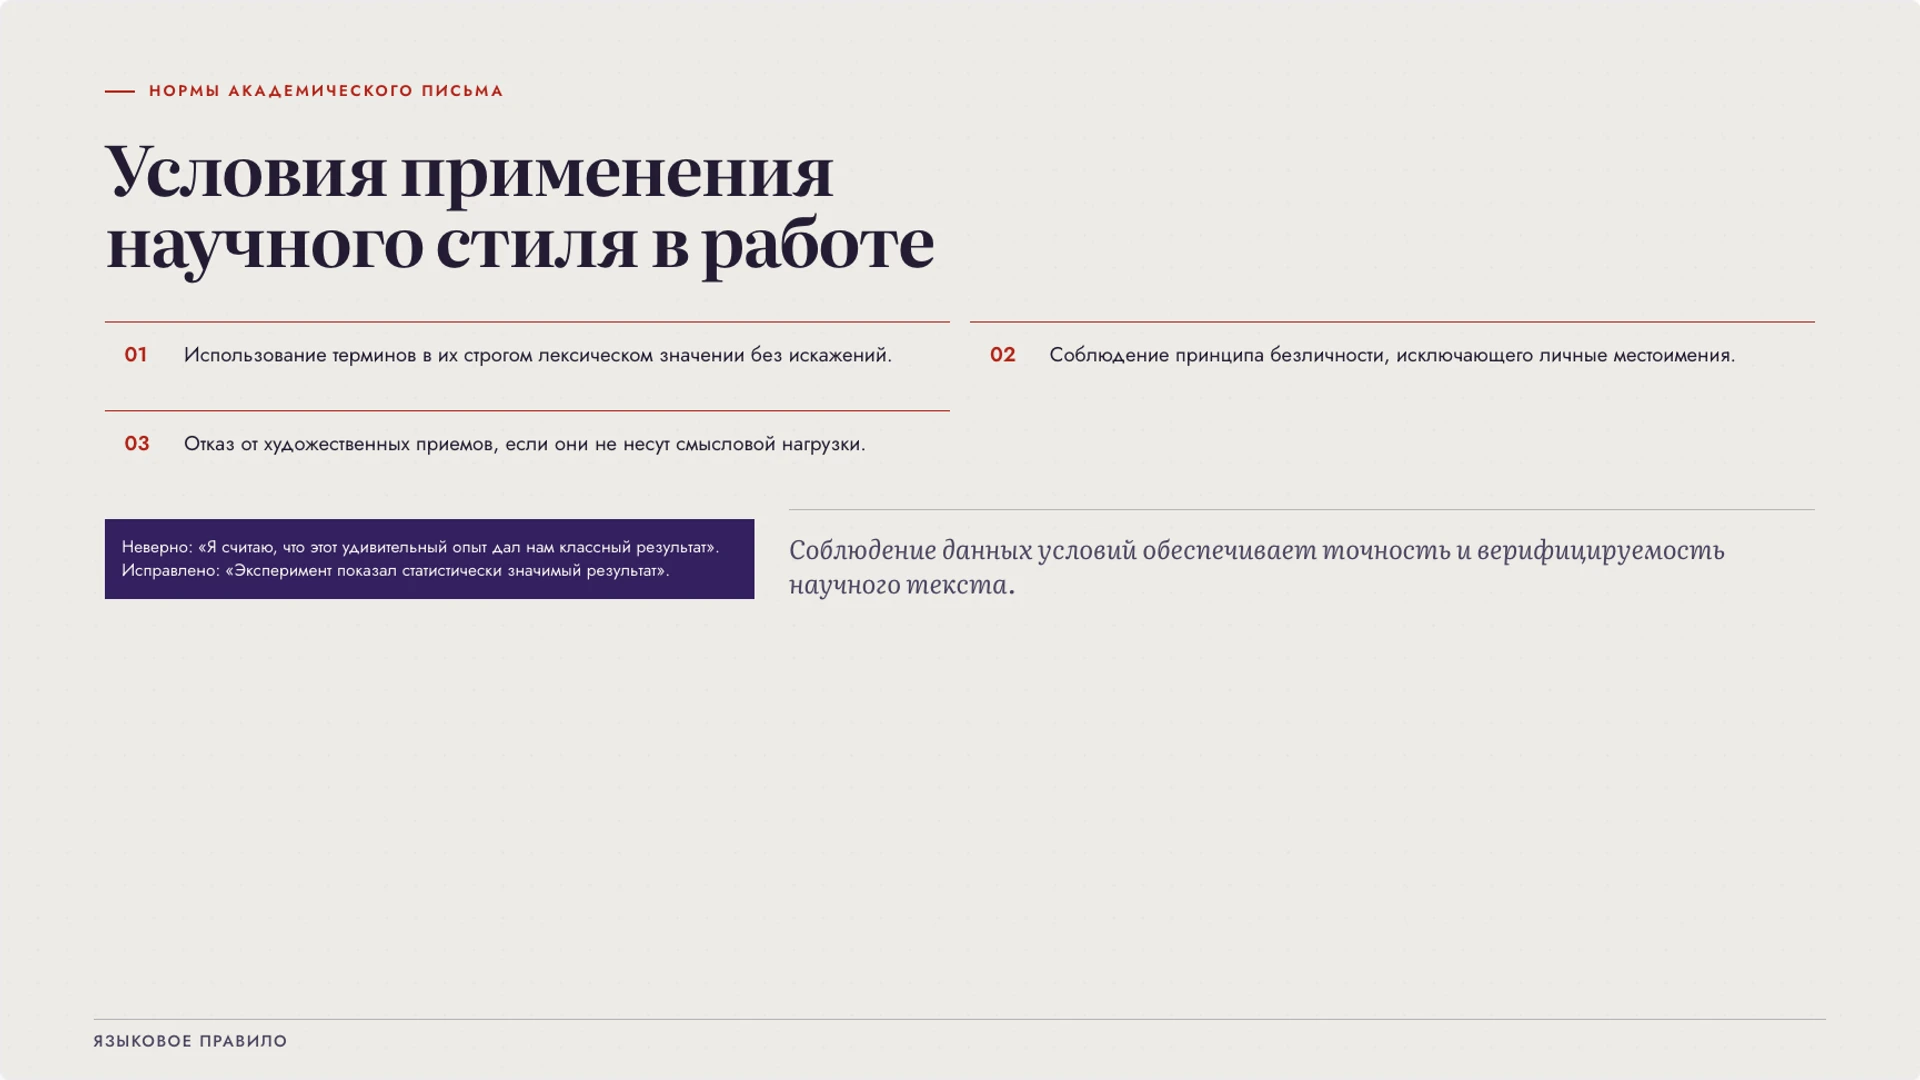Viewport: 1920px width, 1080px height.
Task: Click the number «03» marker
Action: [137, 444]
